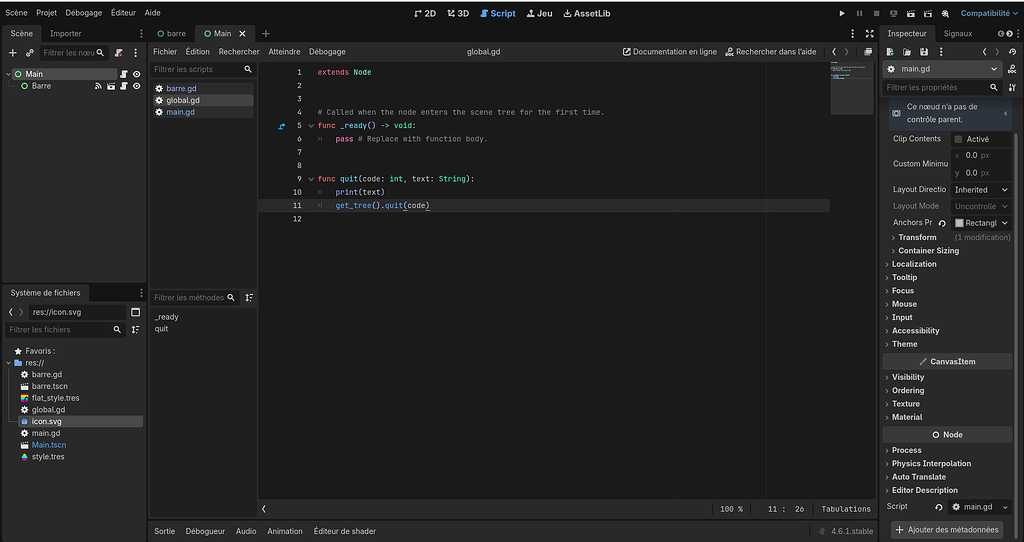The image size is (1024, 542).
Task: Switch to the Importer tab
Action: (66, 33)
